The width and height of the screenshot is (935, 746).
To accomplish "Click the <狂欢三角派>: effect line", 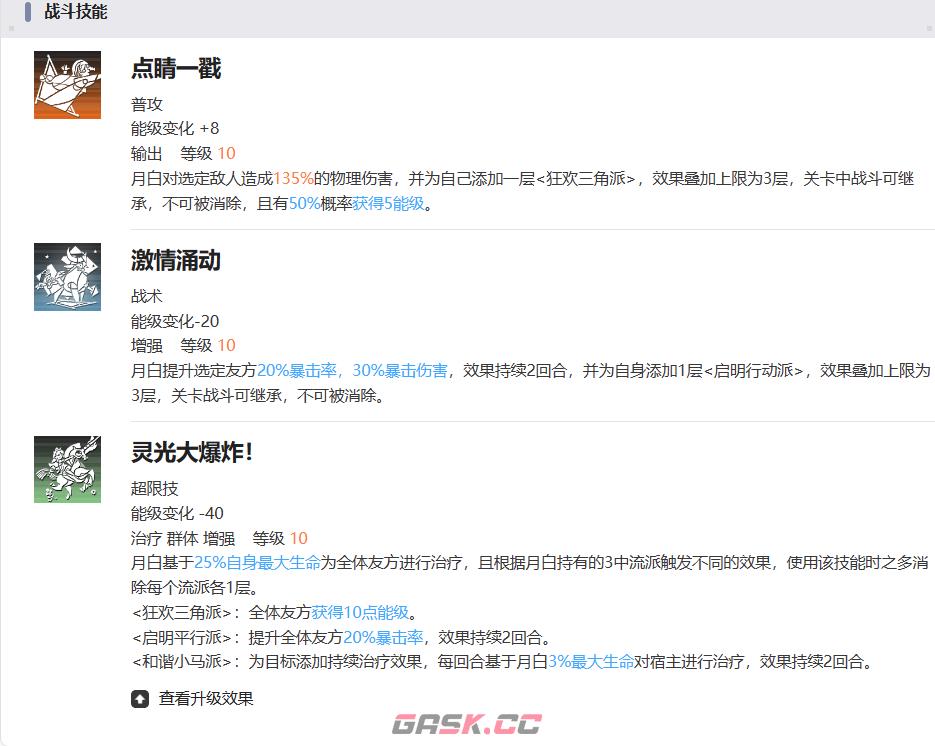I will pos(277,612).
